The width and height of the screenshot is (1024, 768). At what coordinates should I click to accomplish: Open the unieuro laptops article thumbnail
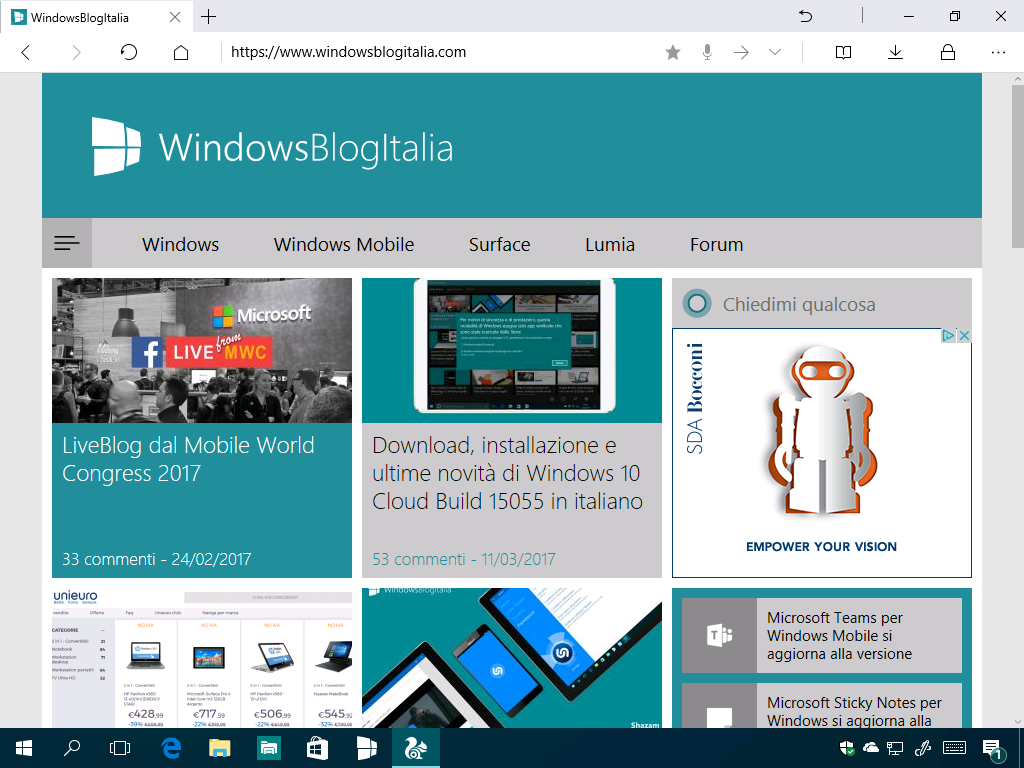click(x=202, y=658)
